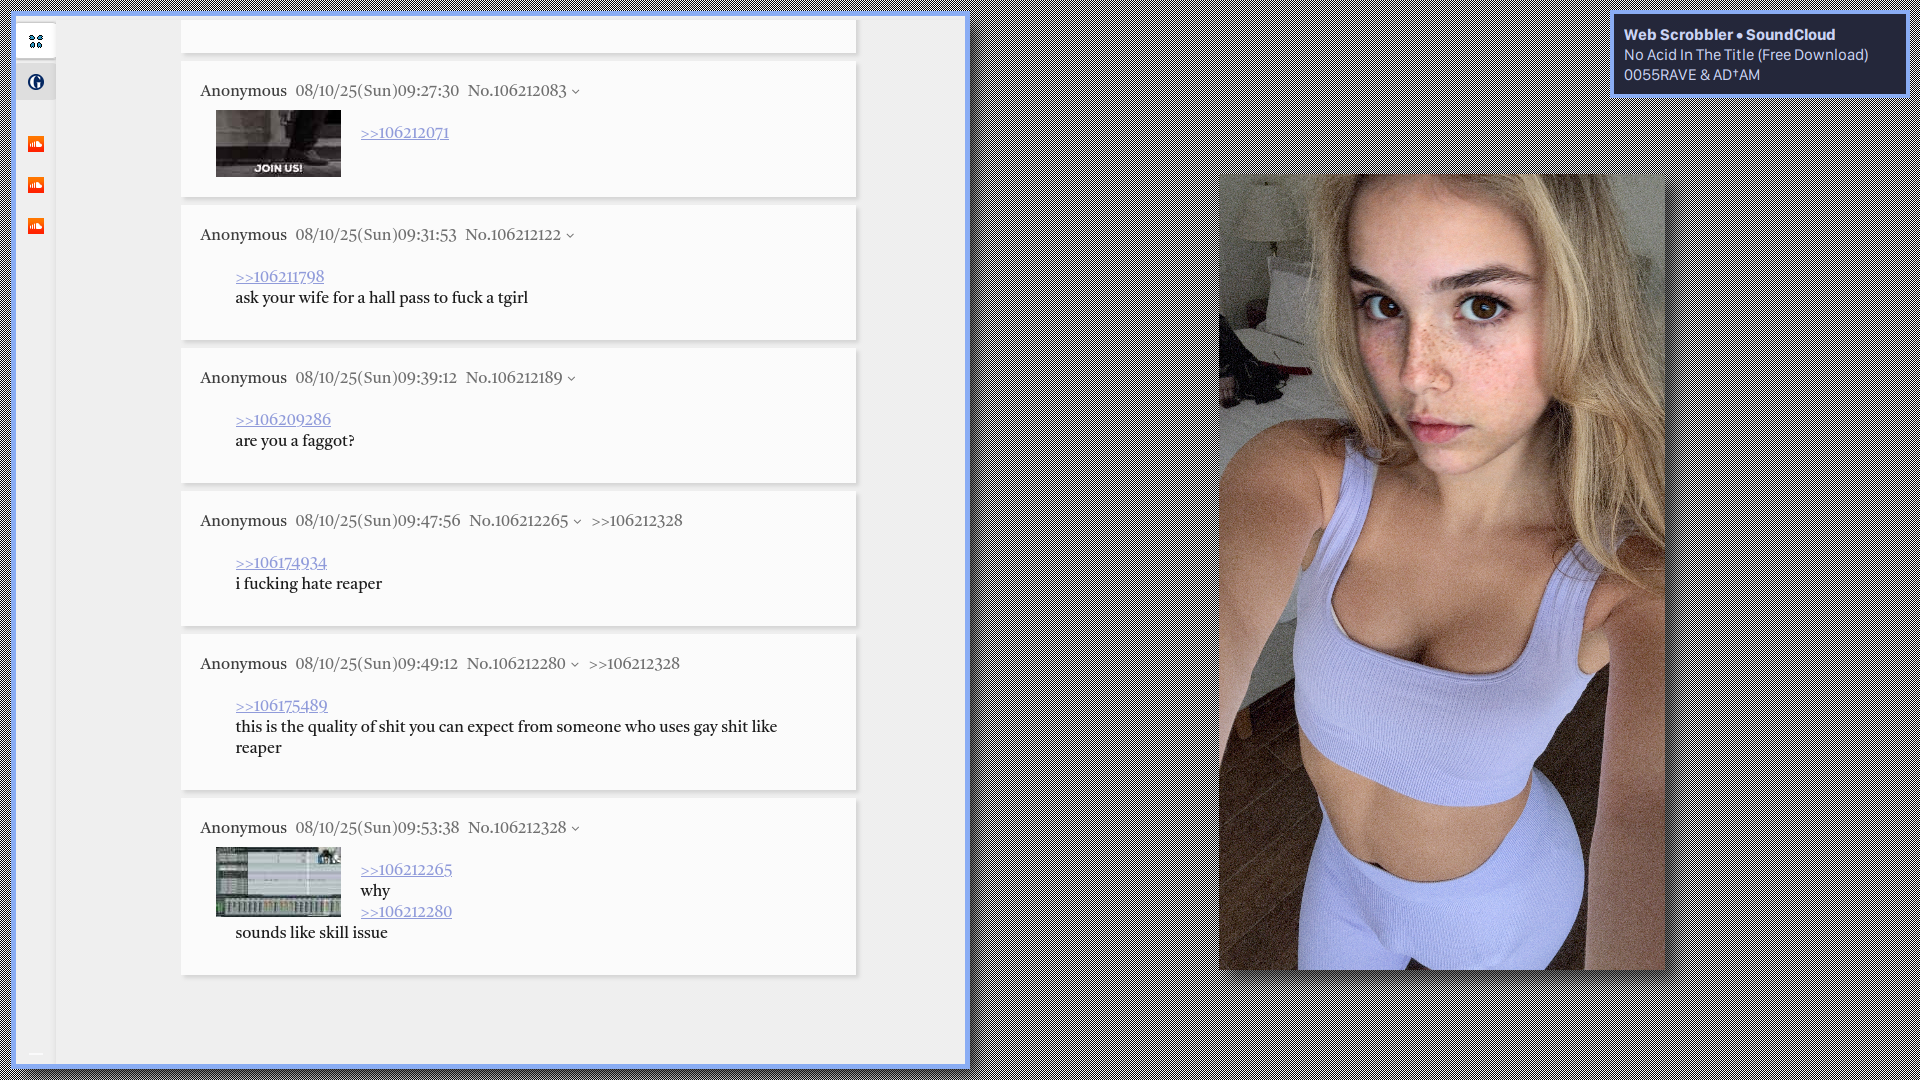Open post menu arrow for No.106212328
This screenshot has height=1080, width=1920.
click(575, 828)
